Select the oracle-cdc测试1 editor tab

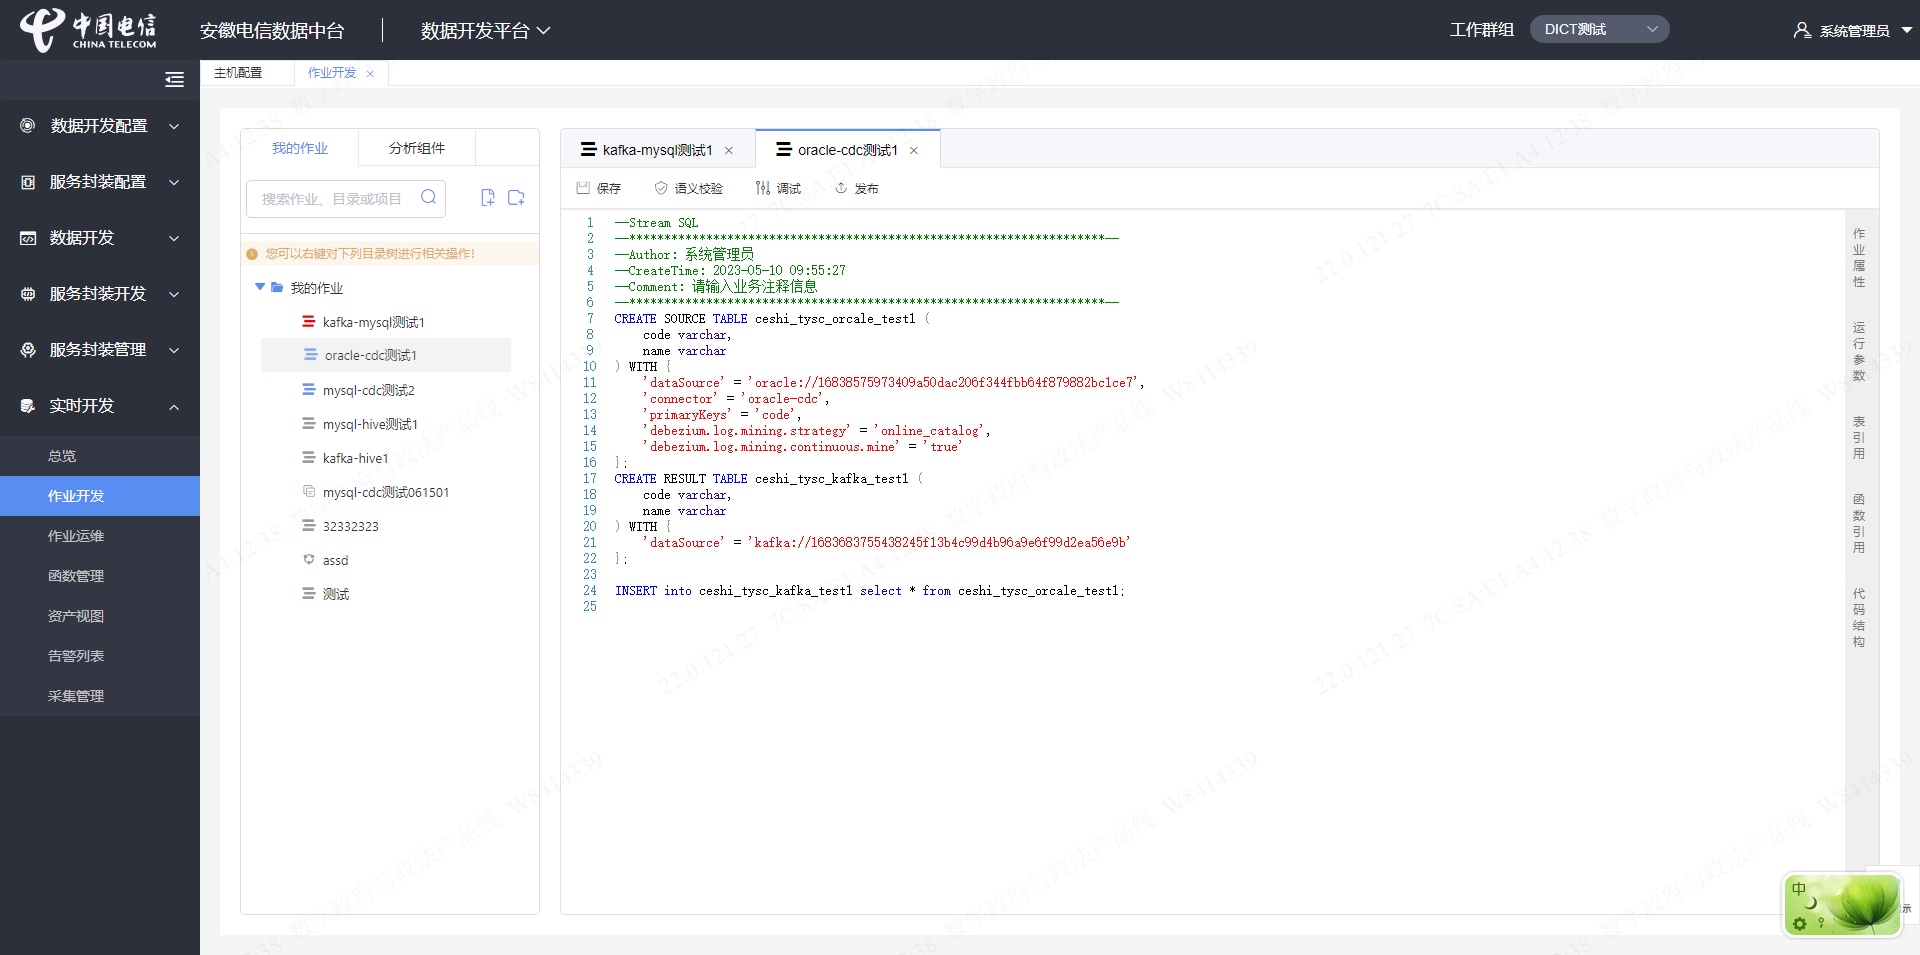(x=847, y=150)
